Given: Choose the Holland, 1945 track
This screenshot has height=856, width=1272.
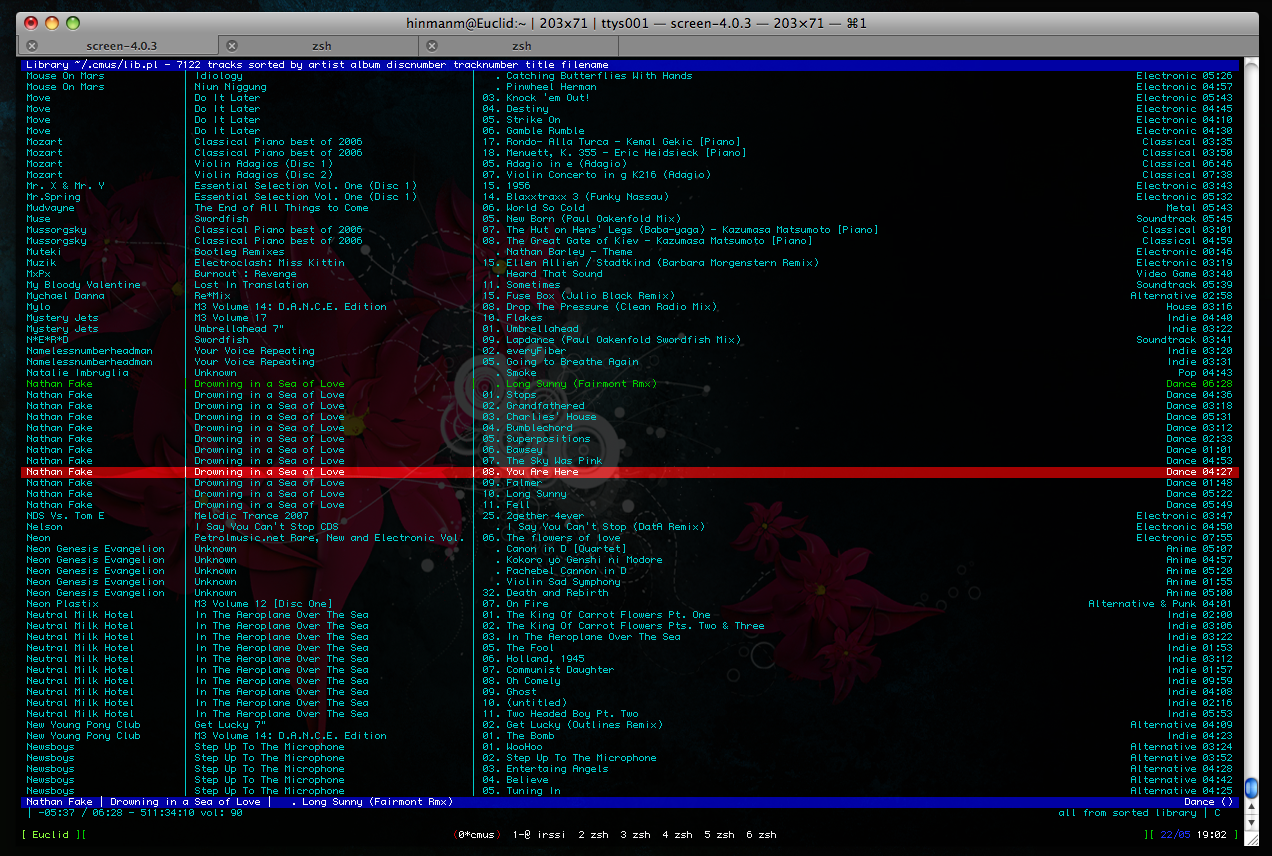Looking at the screenshot, I should [x=545, y=659].
